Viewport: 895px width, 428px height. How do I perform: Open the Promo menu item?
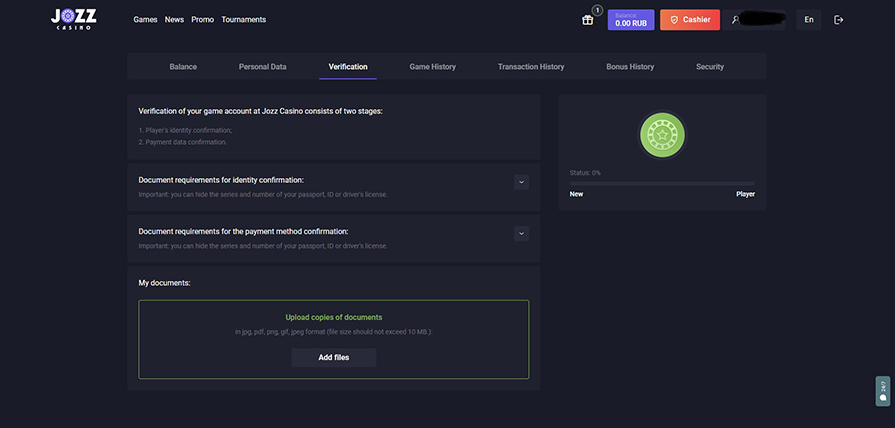(x=202, y=20)
